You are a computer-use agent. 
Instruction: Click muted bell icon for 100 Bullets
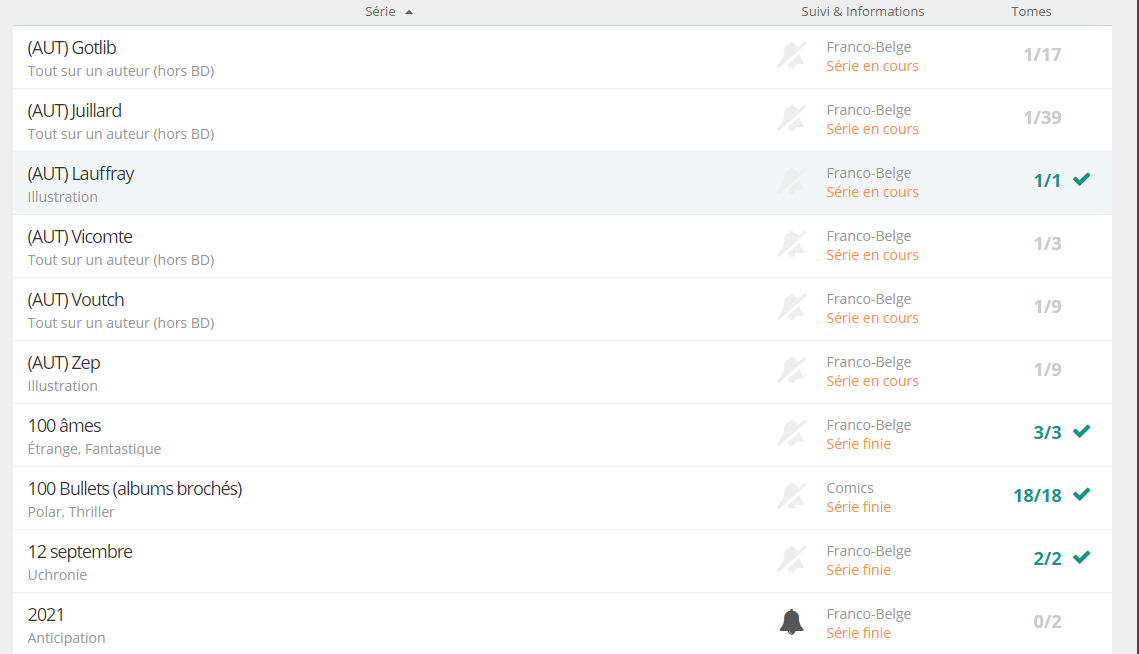[x=791, y=497]
